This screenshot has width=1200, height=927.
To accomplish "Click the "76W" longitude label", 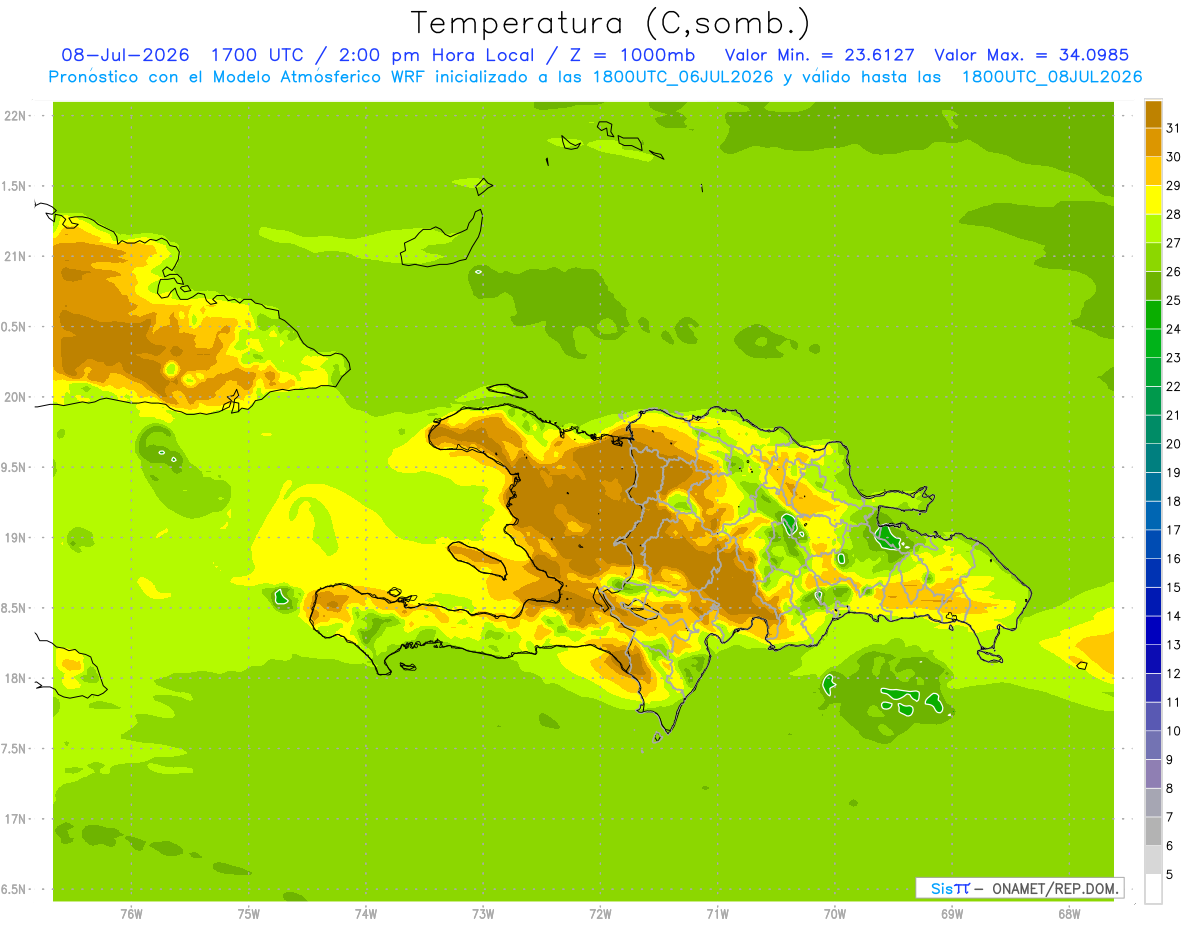I will click(131, 915).
